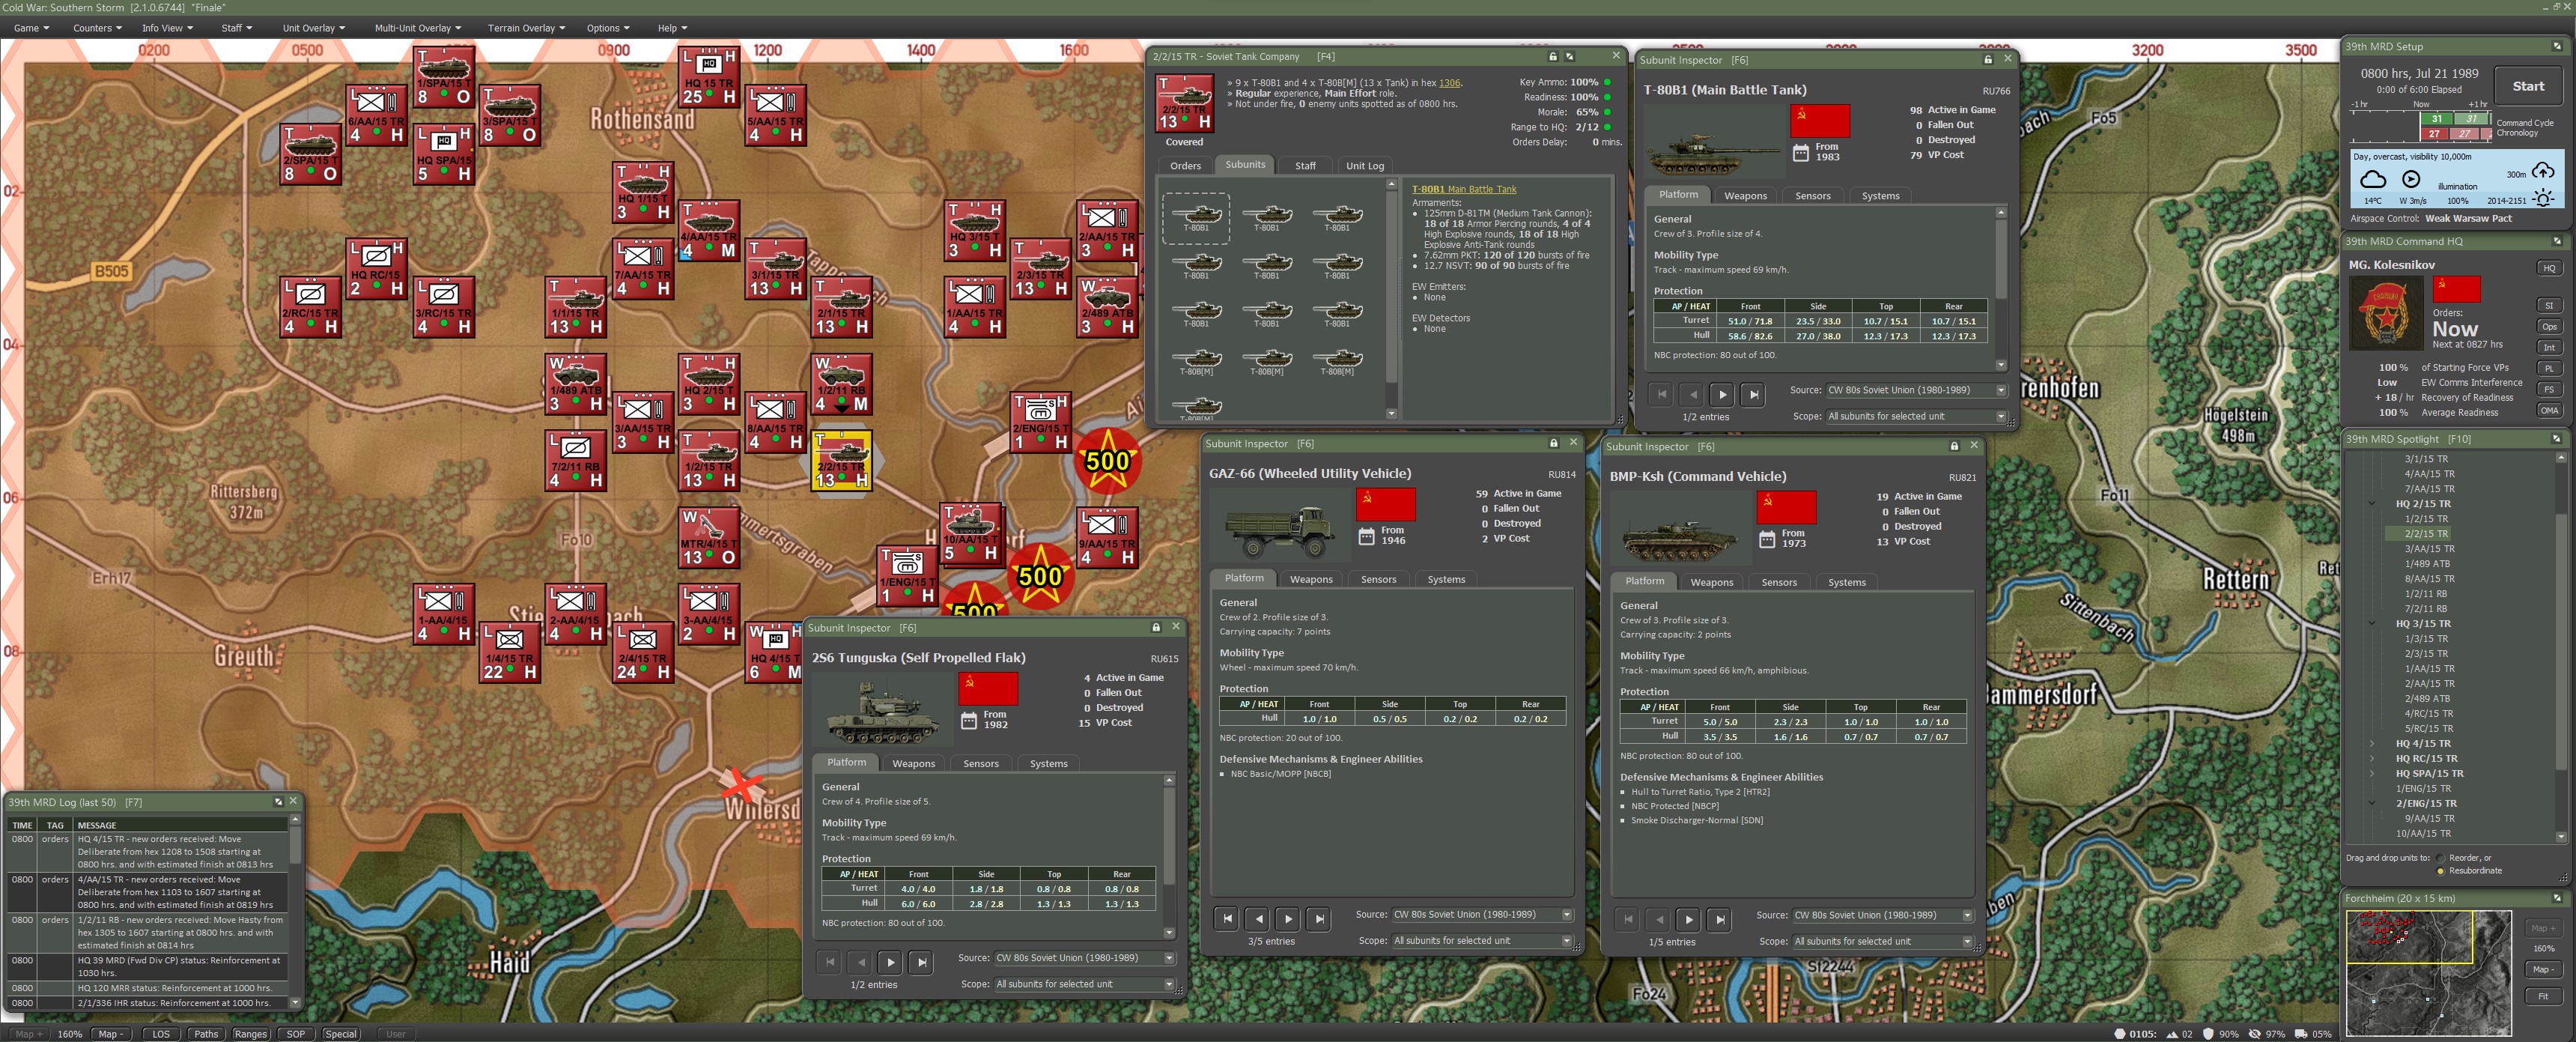Image resolution: width=2576 pixels, height=1042 pixels.
Task: Click the Fit button under minimap
Action: (2542, 996)
